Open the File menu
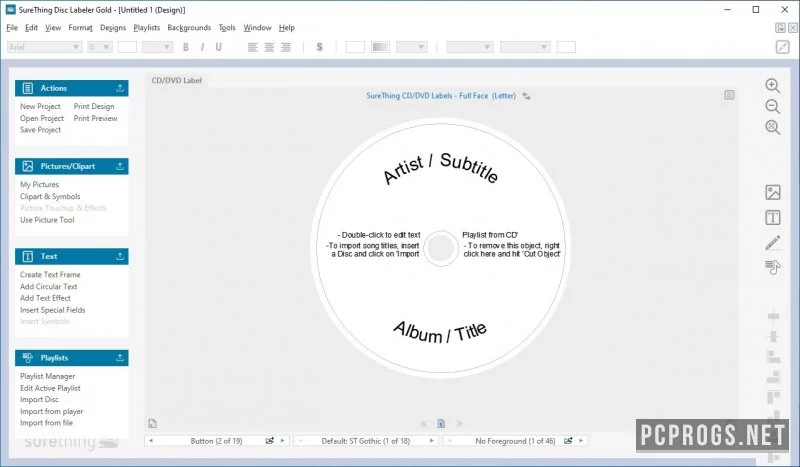This screenshot has width=800, height=467. [12, 28]
